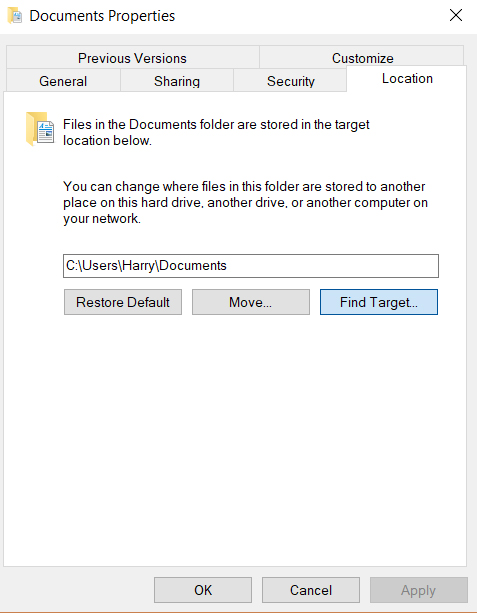Open the Move... folder picker
Screen dimensions: 477x613
(251, 302)
